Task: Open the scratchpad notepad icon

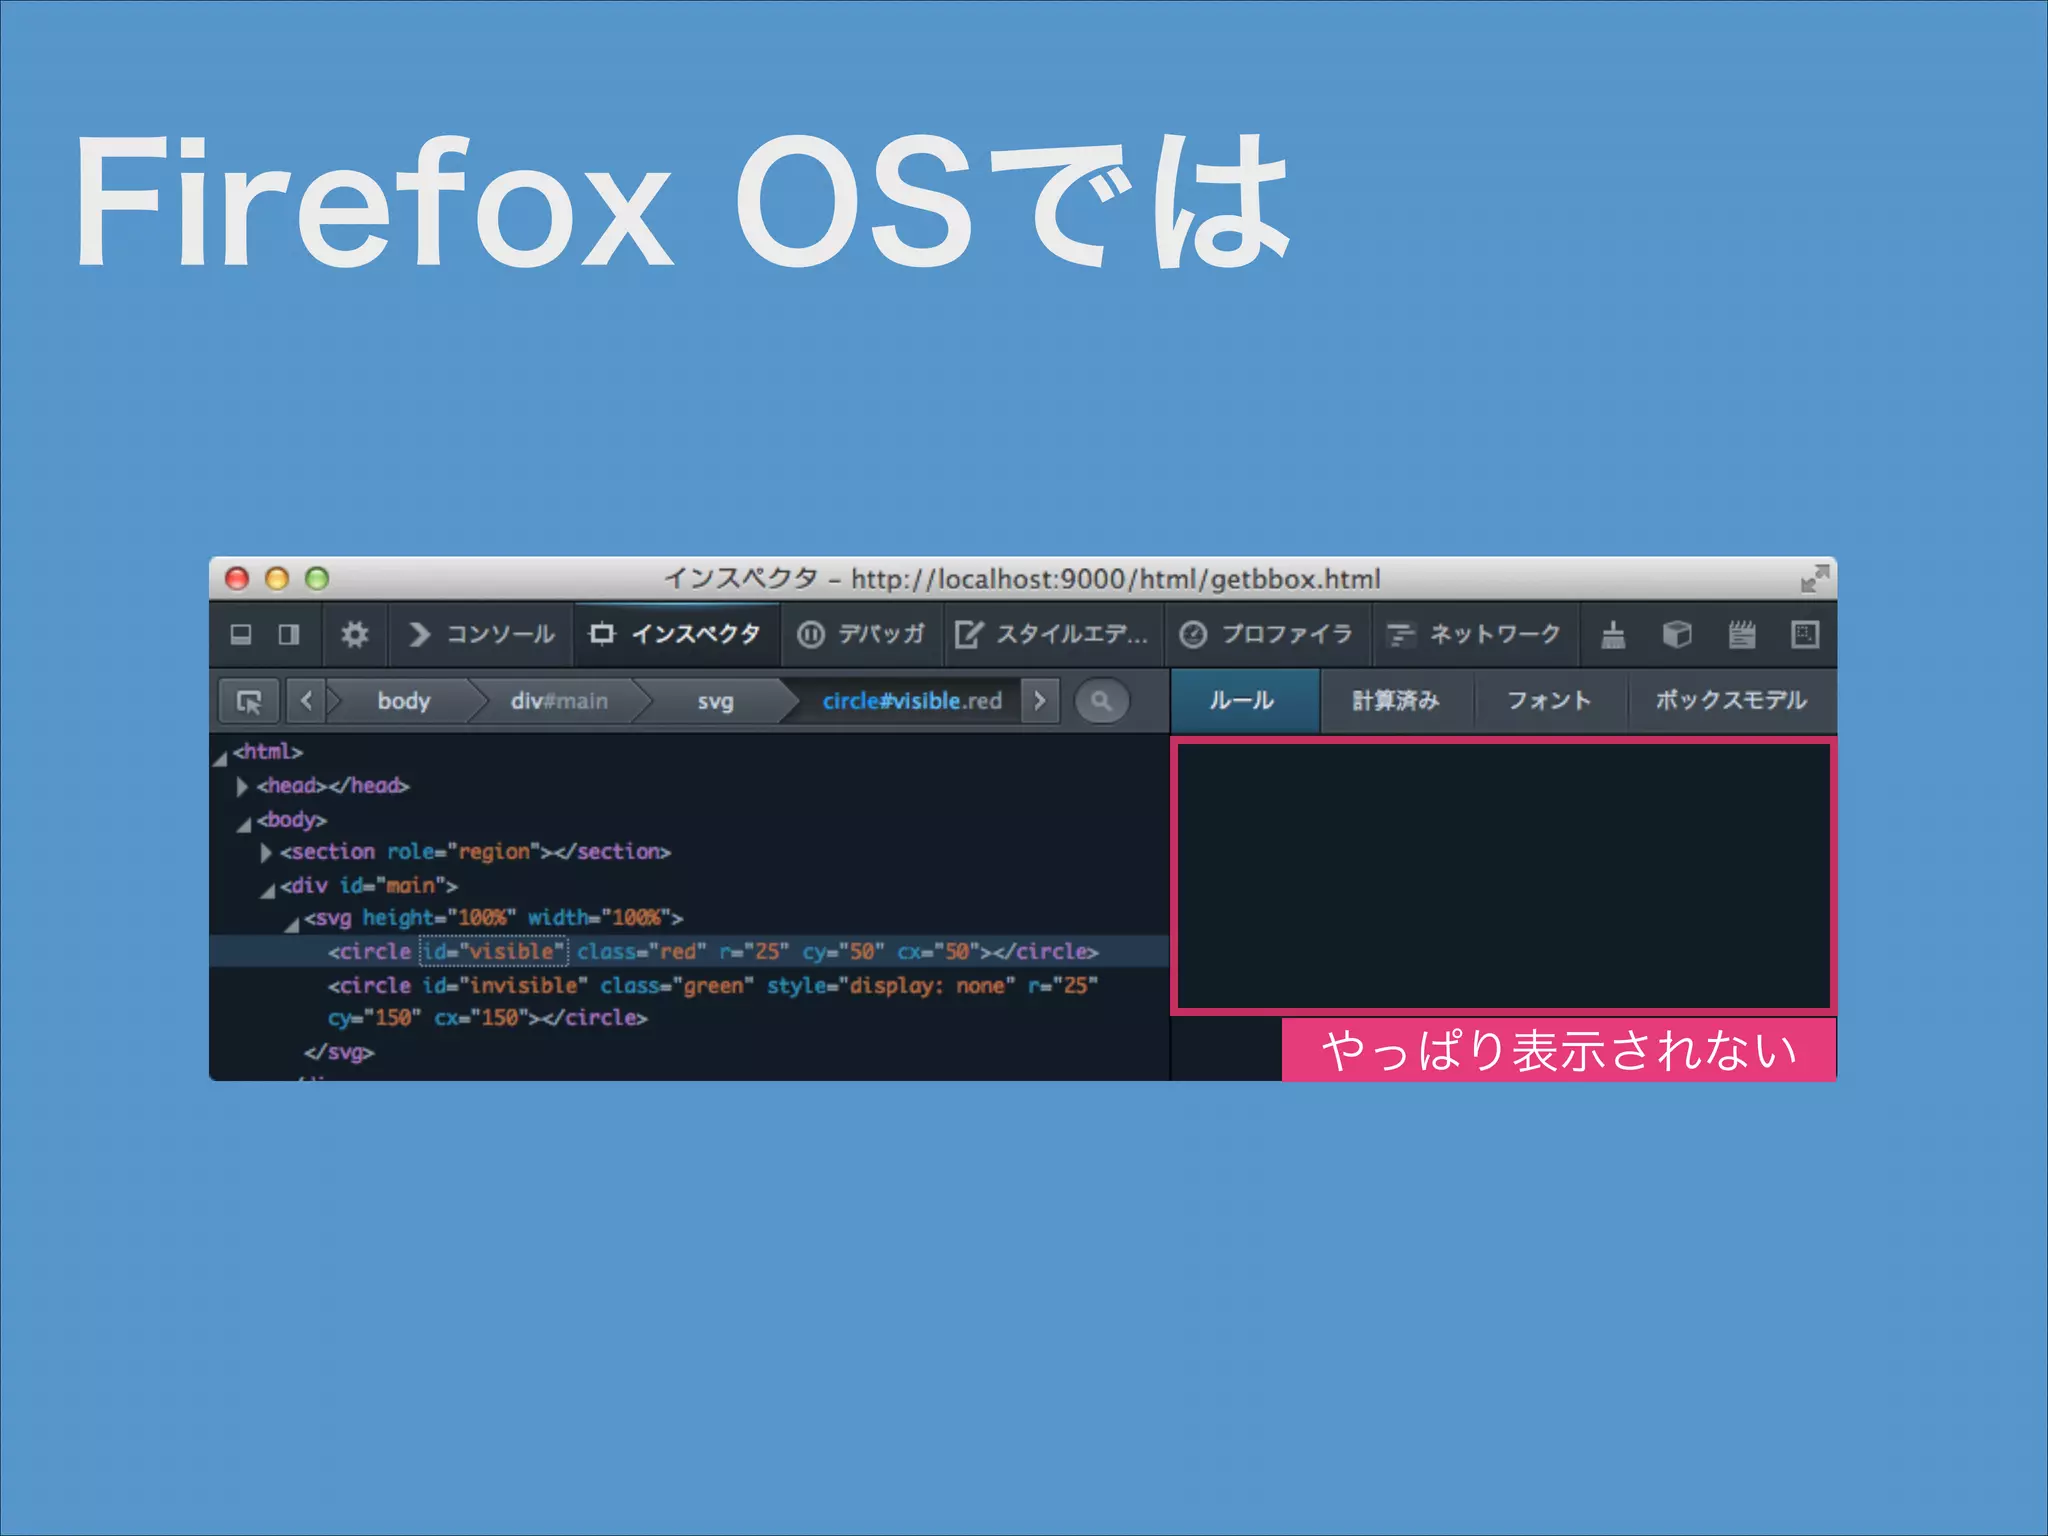Action: tap(1742, 635)
